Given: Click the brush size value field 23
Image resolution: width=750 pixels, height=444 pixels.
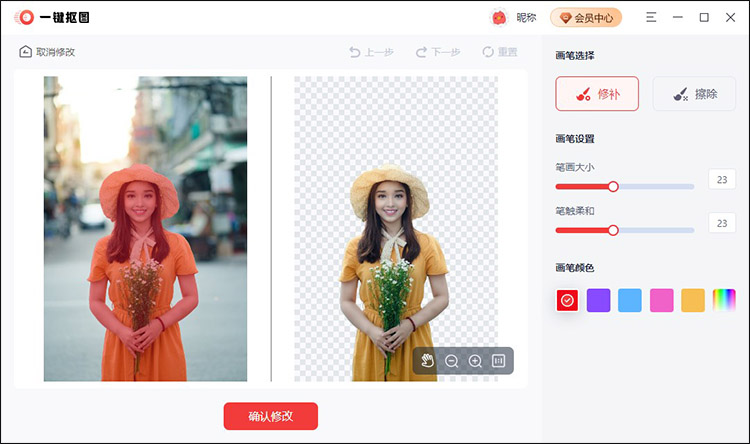Looking at the screenshot, I should [722, 179].
